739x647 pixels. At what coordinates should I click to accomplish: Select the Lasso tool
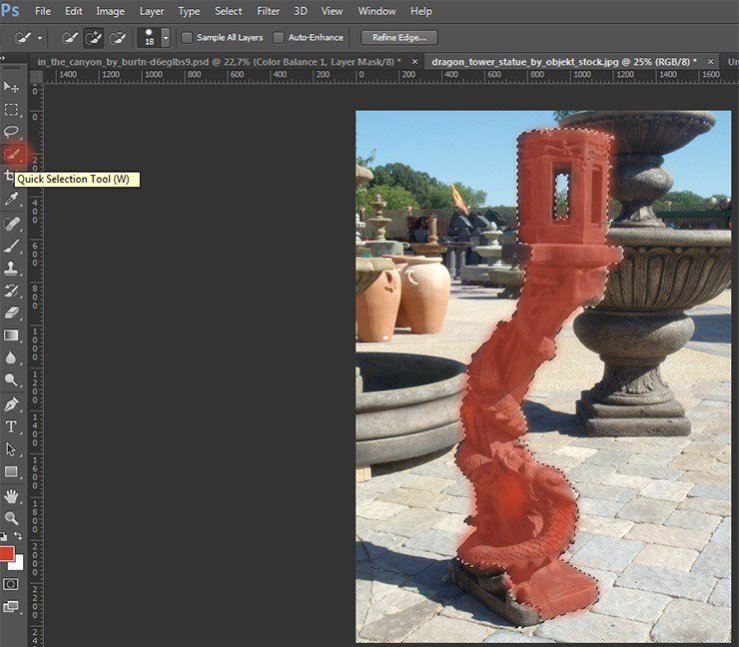(12, 132)
